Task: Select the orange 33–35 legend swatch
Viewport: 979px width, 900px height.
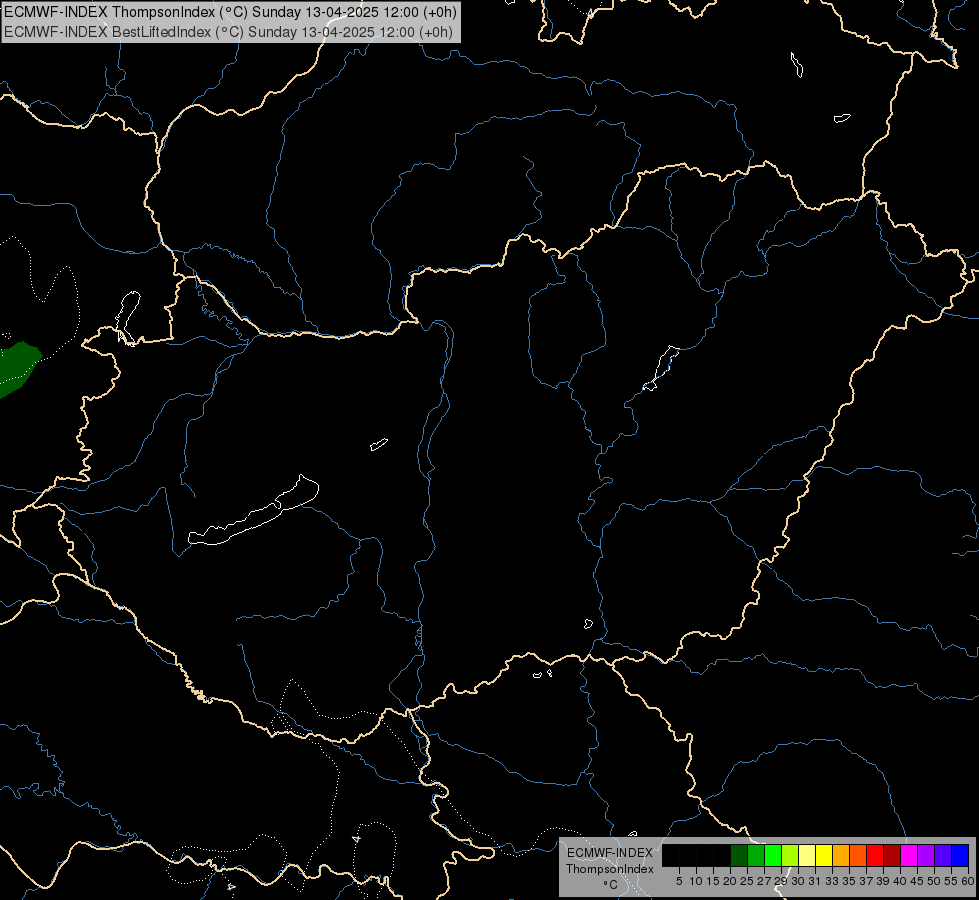Action: coord(841,855)
